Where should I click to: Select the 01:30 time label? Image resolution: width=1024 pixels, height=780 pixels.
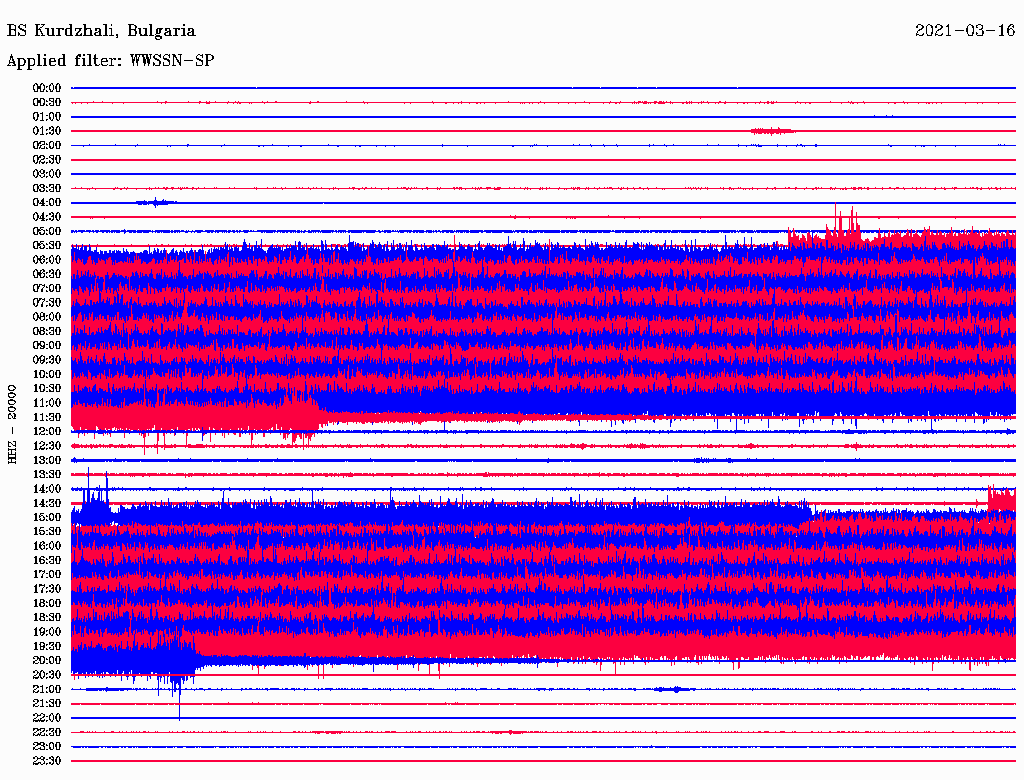tap(47, 131)
